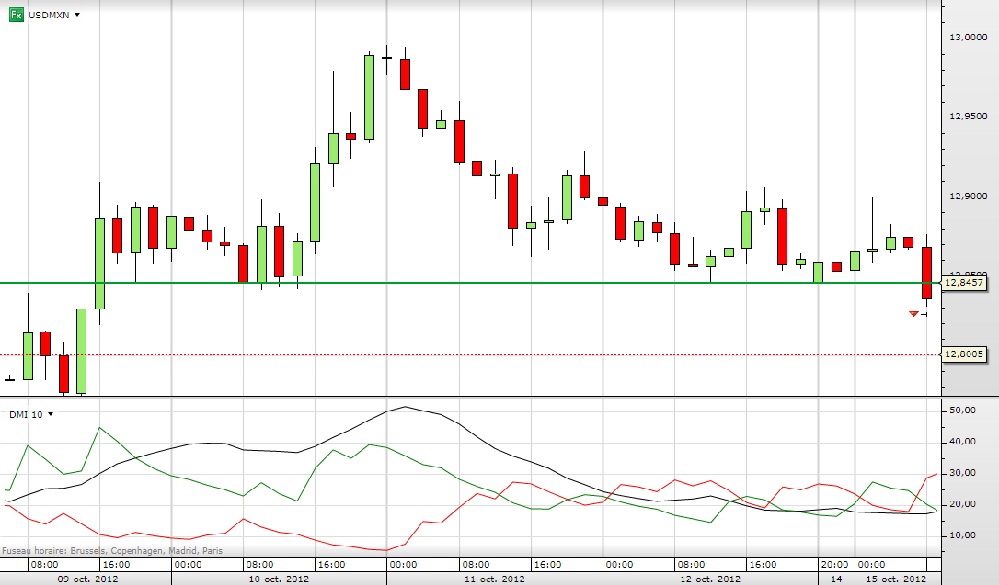This screenshot has height=585, width=999.
Task: Select the 12,0005 price level label
Action: coord(966,354)
